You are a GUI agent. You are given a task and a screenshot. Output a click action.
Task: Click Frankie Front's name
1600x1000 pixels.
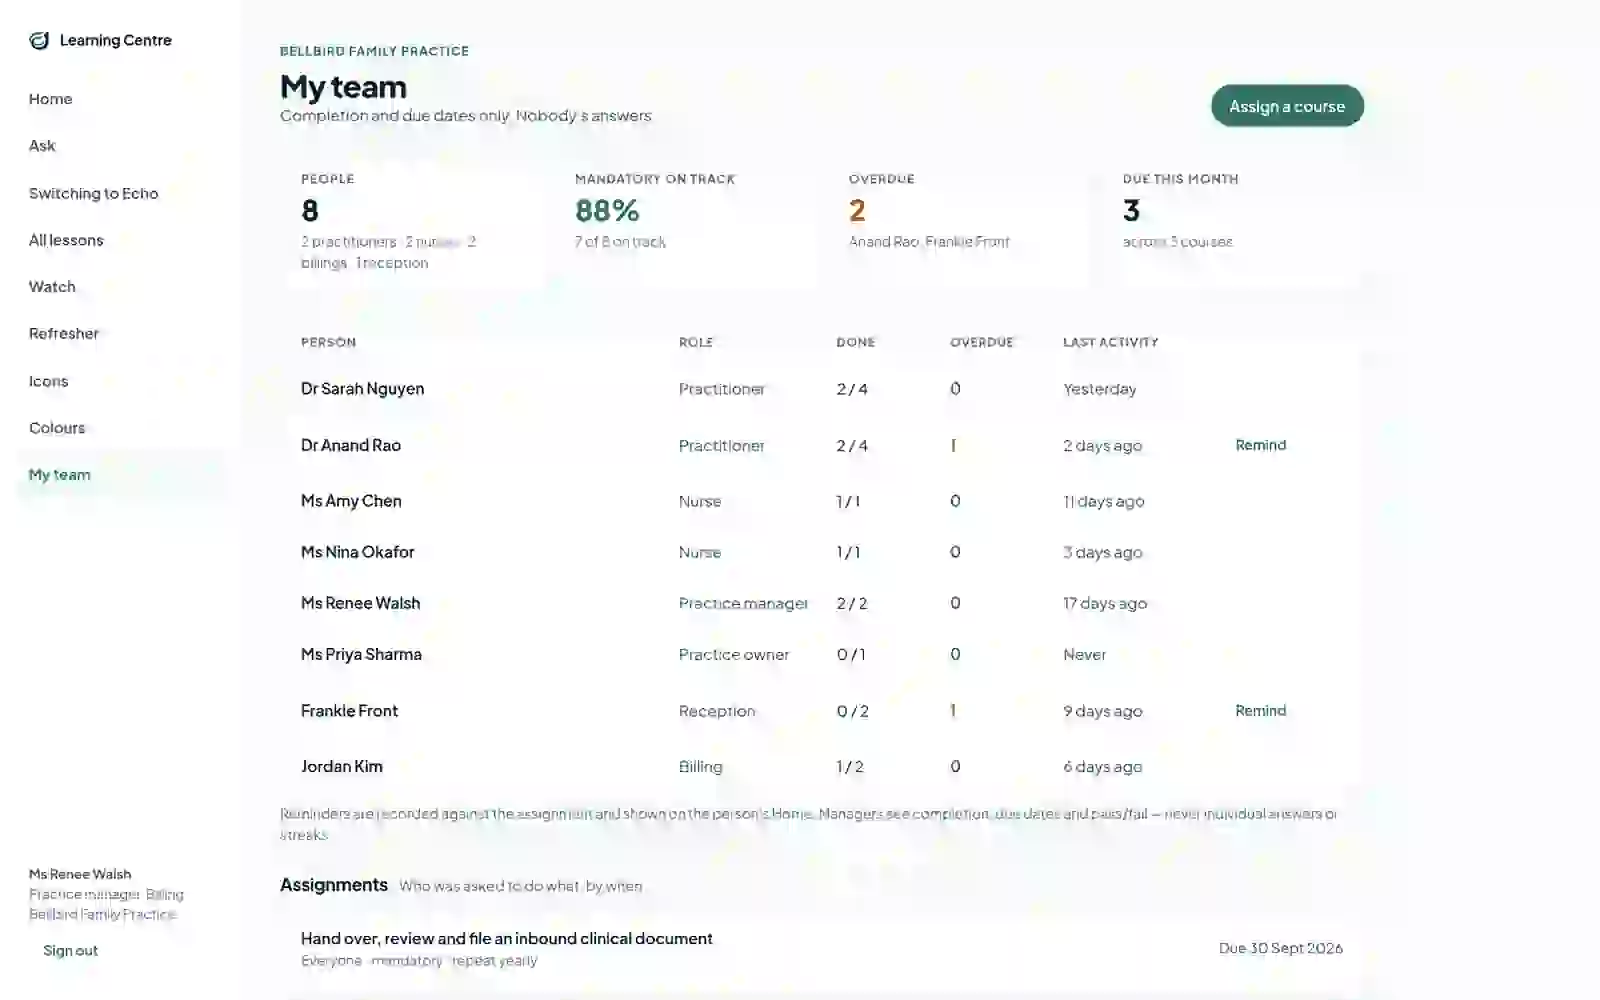point(349,711)
